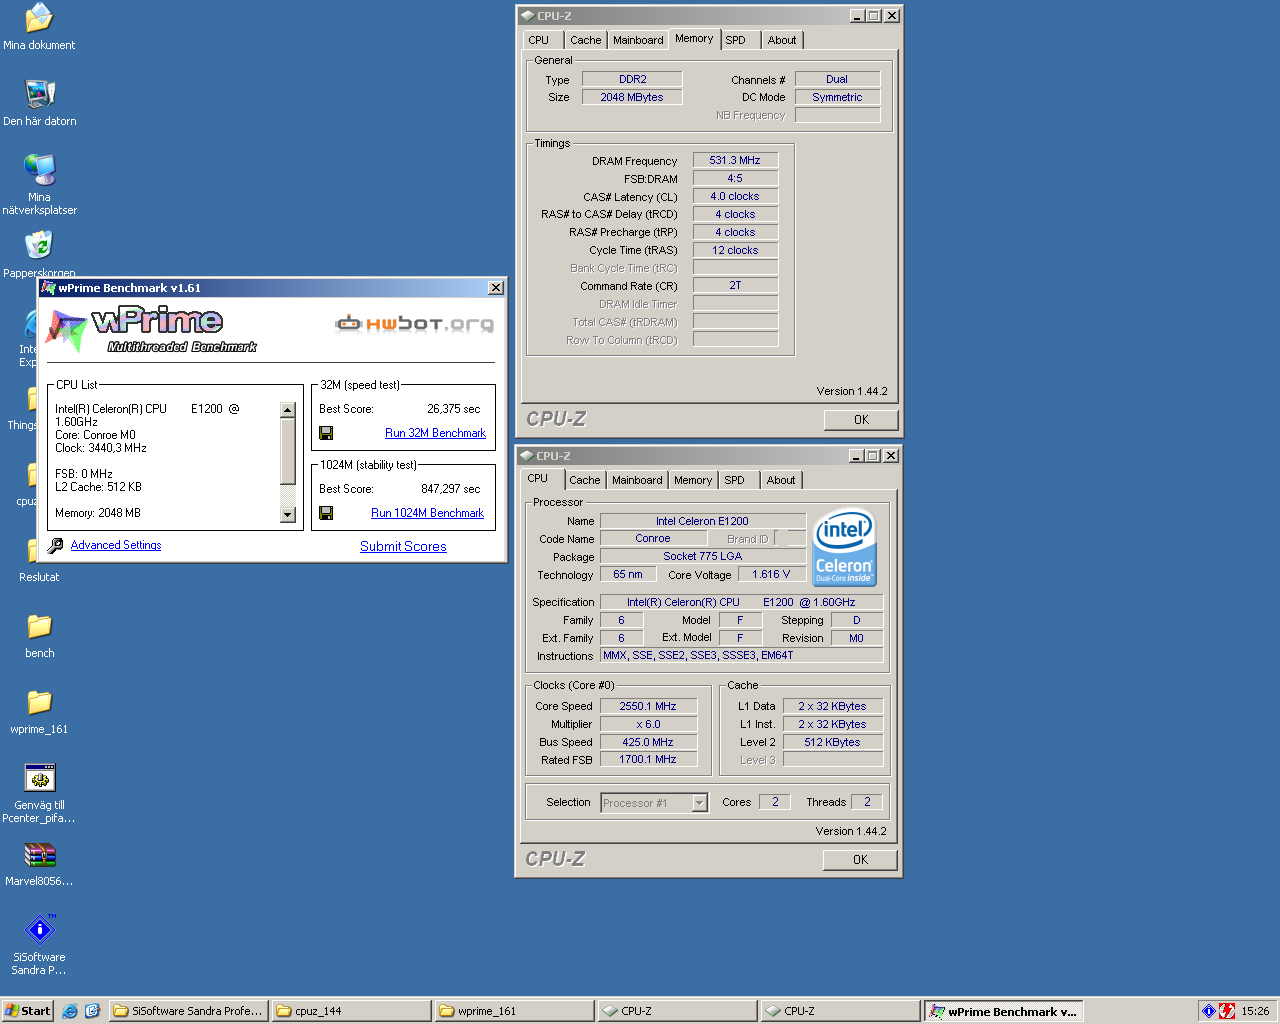Click the CAS# Latency 4.0 clocks value
1280x1024 pixels.
(x=735, y=196)
